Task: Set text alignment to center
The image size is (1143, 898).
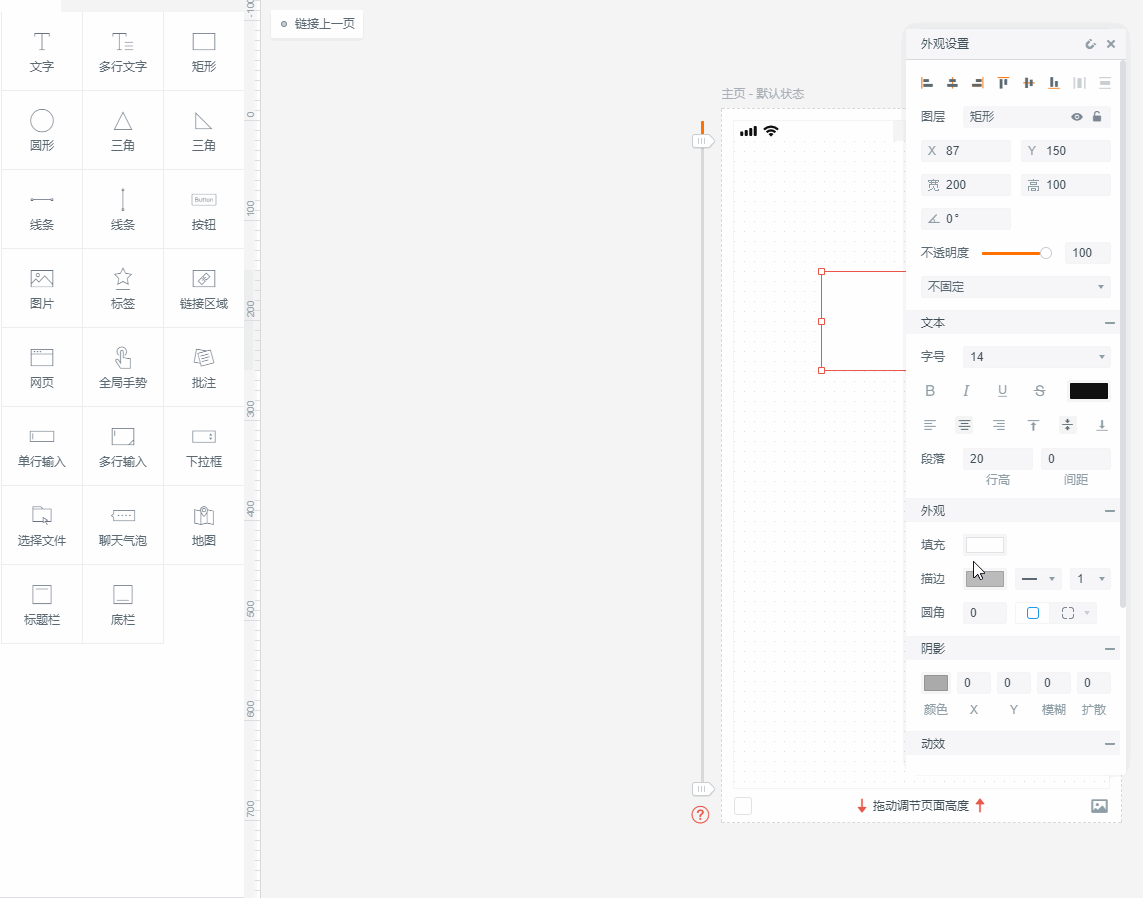Action: pos(964,425)
